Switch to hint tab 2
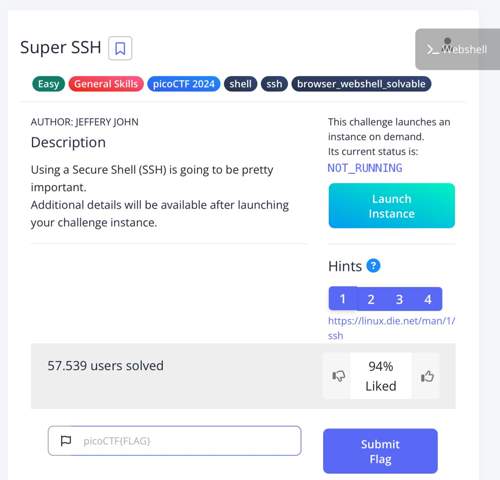 point(371,299)
